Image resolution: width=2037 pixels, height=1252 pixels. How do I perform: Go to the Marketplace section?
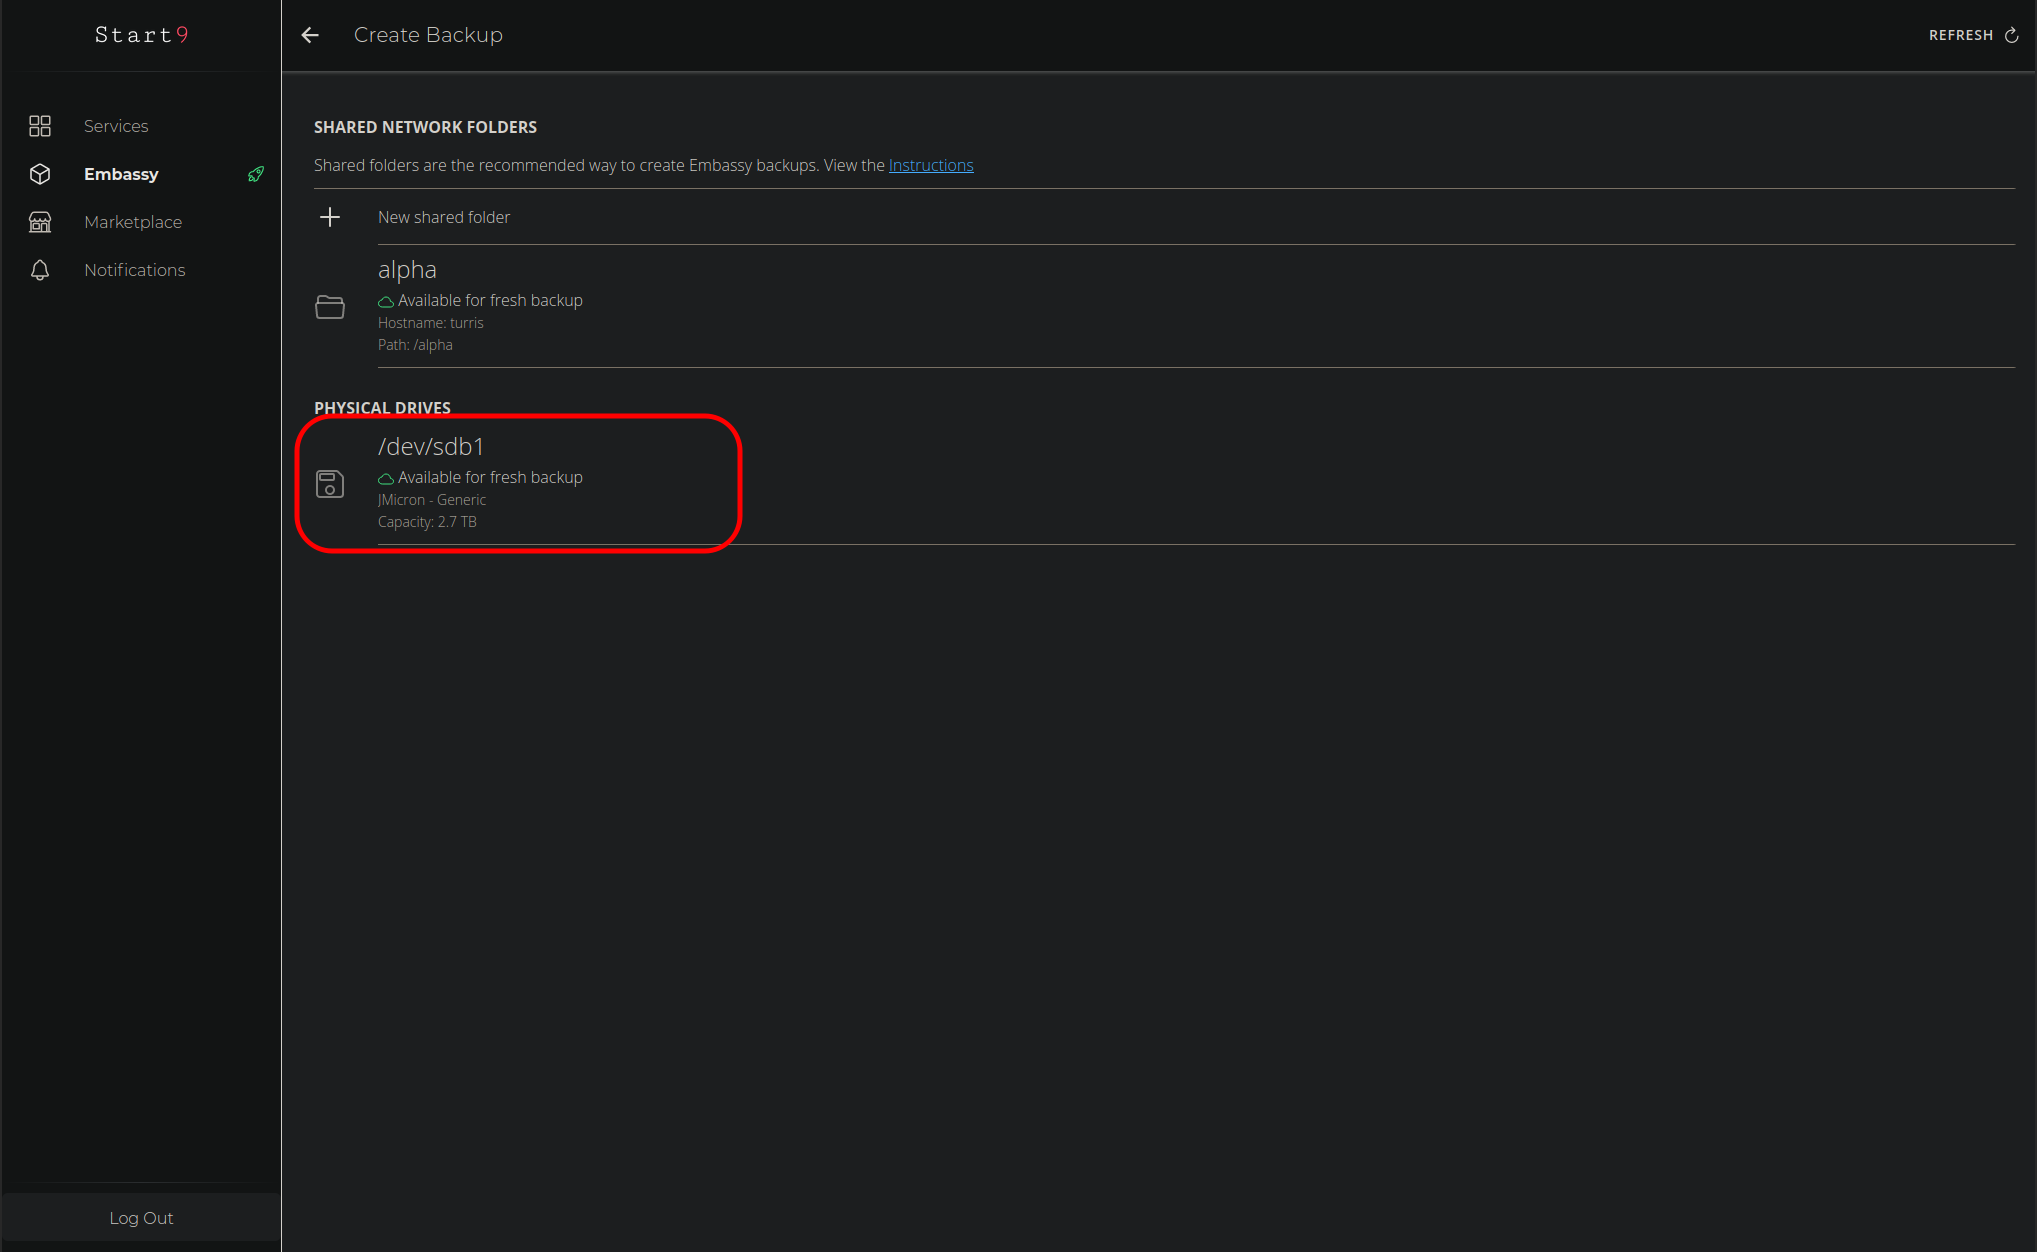(x=133, y=222)
